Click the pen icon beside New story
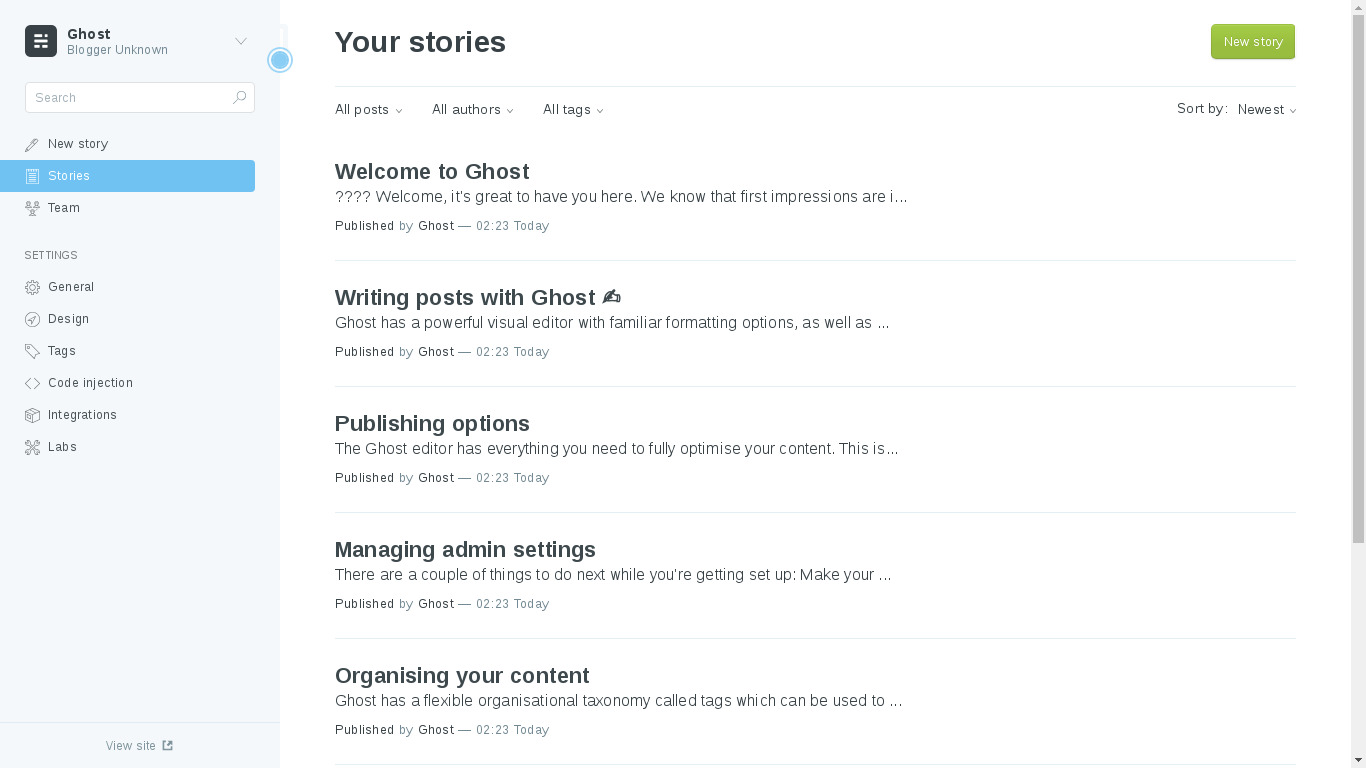The height and width of the screenshot is (768, 1366). pyautogui.click(x=32, y=144)
